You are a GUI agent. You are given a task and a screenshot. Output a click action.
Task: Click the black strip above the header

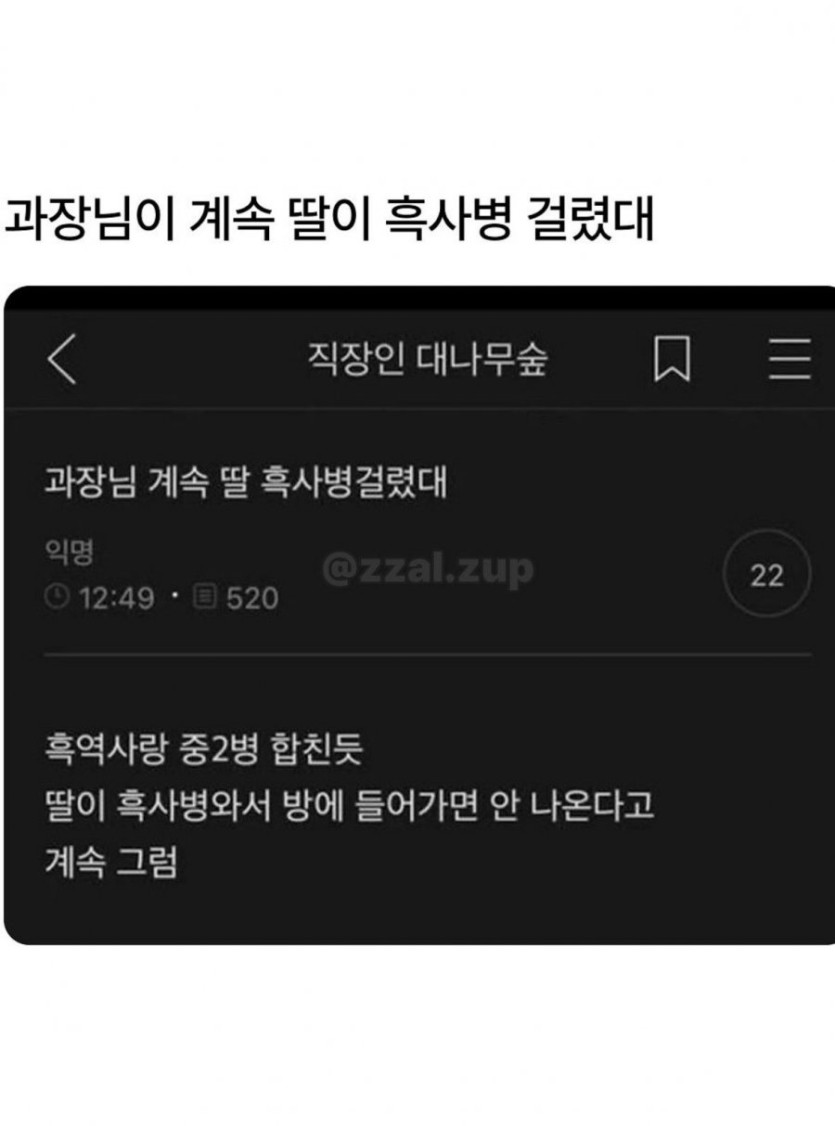pos(419,299)
